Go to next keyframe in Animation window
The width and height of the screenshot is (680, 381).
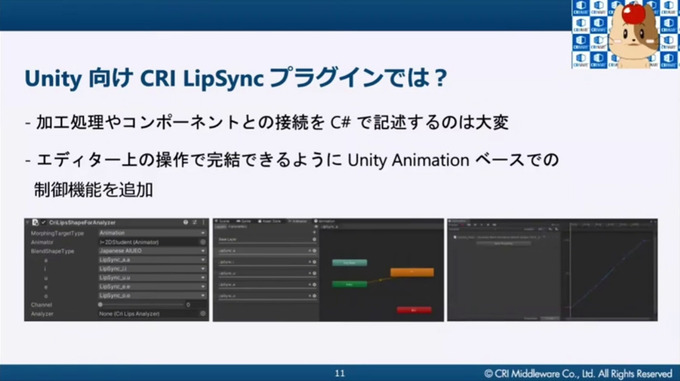[488, 225]
